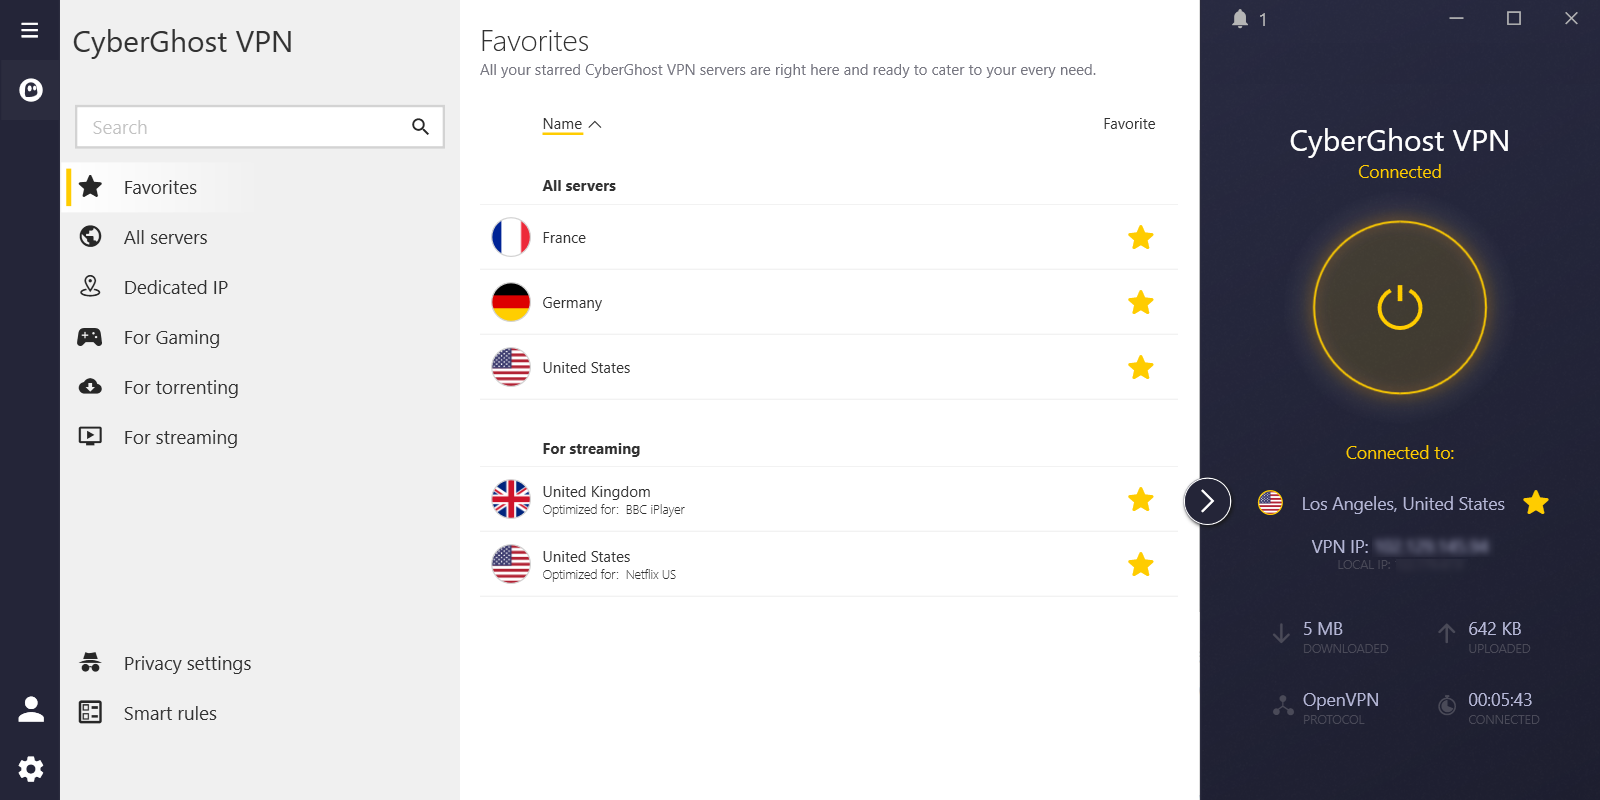Click the CyberGhost ghost logo icon
This screenshot has width=1600, height=800.
pyautogui.click(x=31, y=90)
